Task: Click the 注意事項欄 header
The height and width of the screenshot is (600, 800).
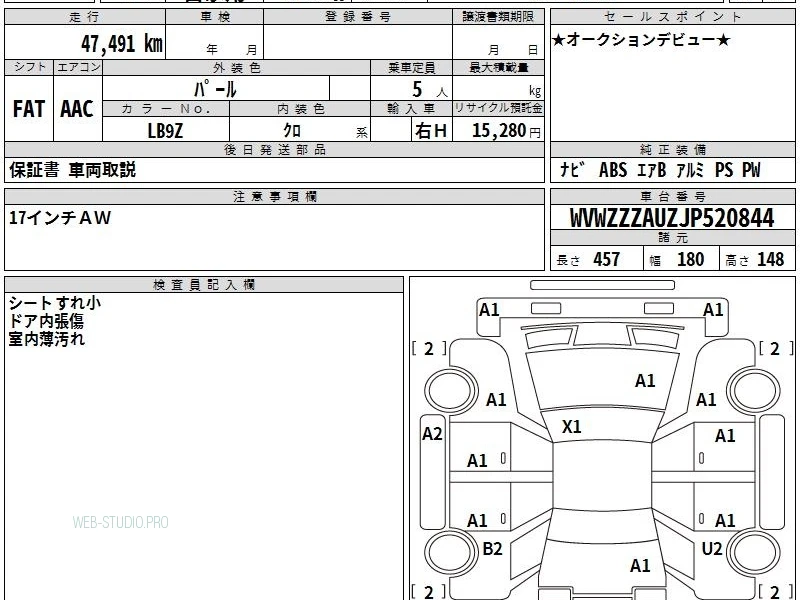Action: [274, 196]
